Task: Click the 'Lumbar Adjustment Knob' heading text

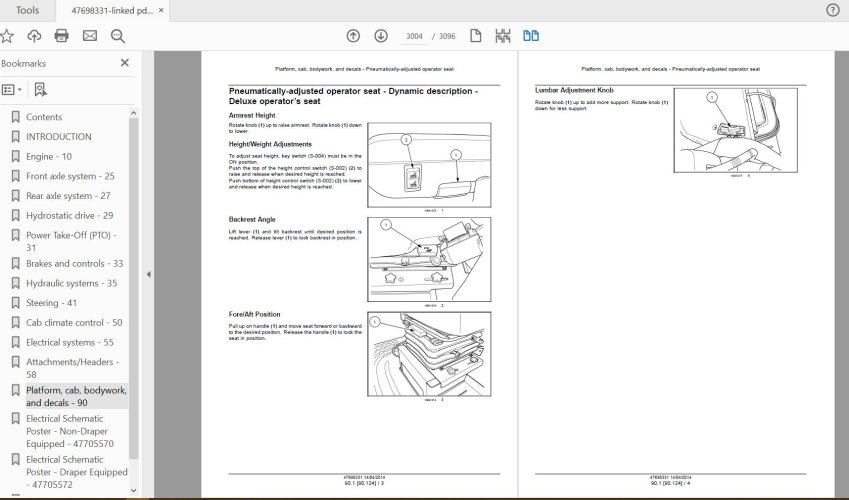Action: 574,90
